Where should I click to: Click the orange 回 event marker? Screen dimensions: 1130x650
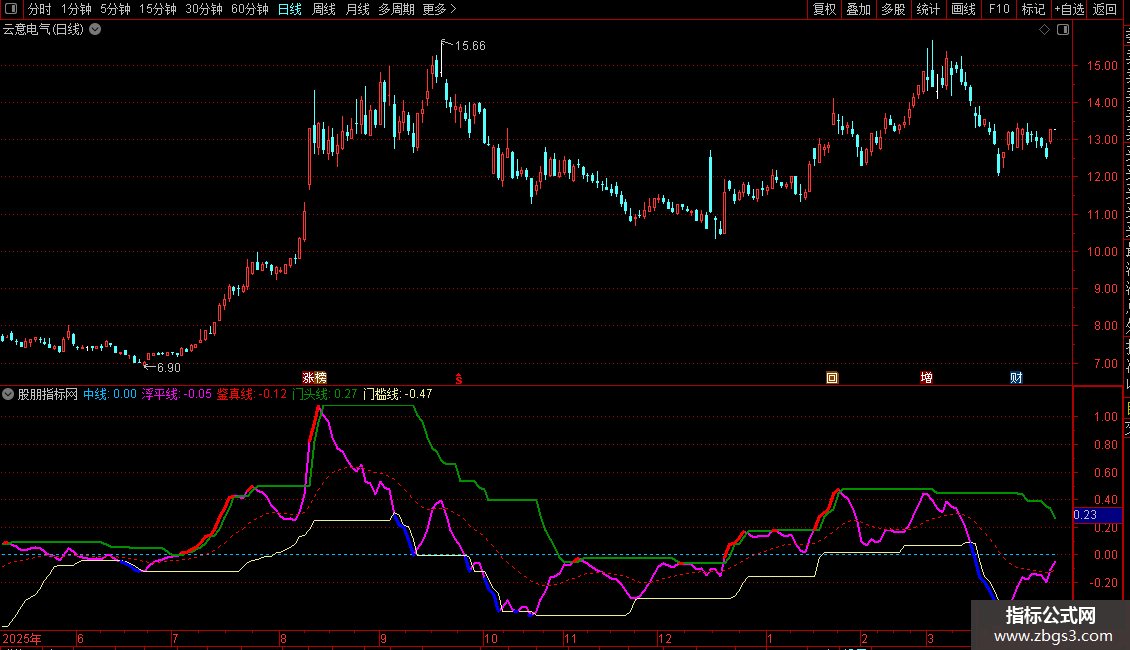click(x=832, y=378)
